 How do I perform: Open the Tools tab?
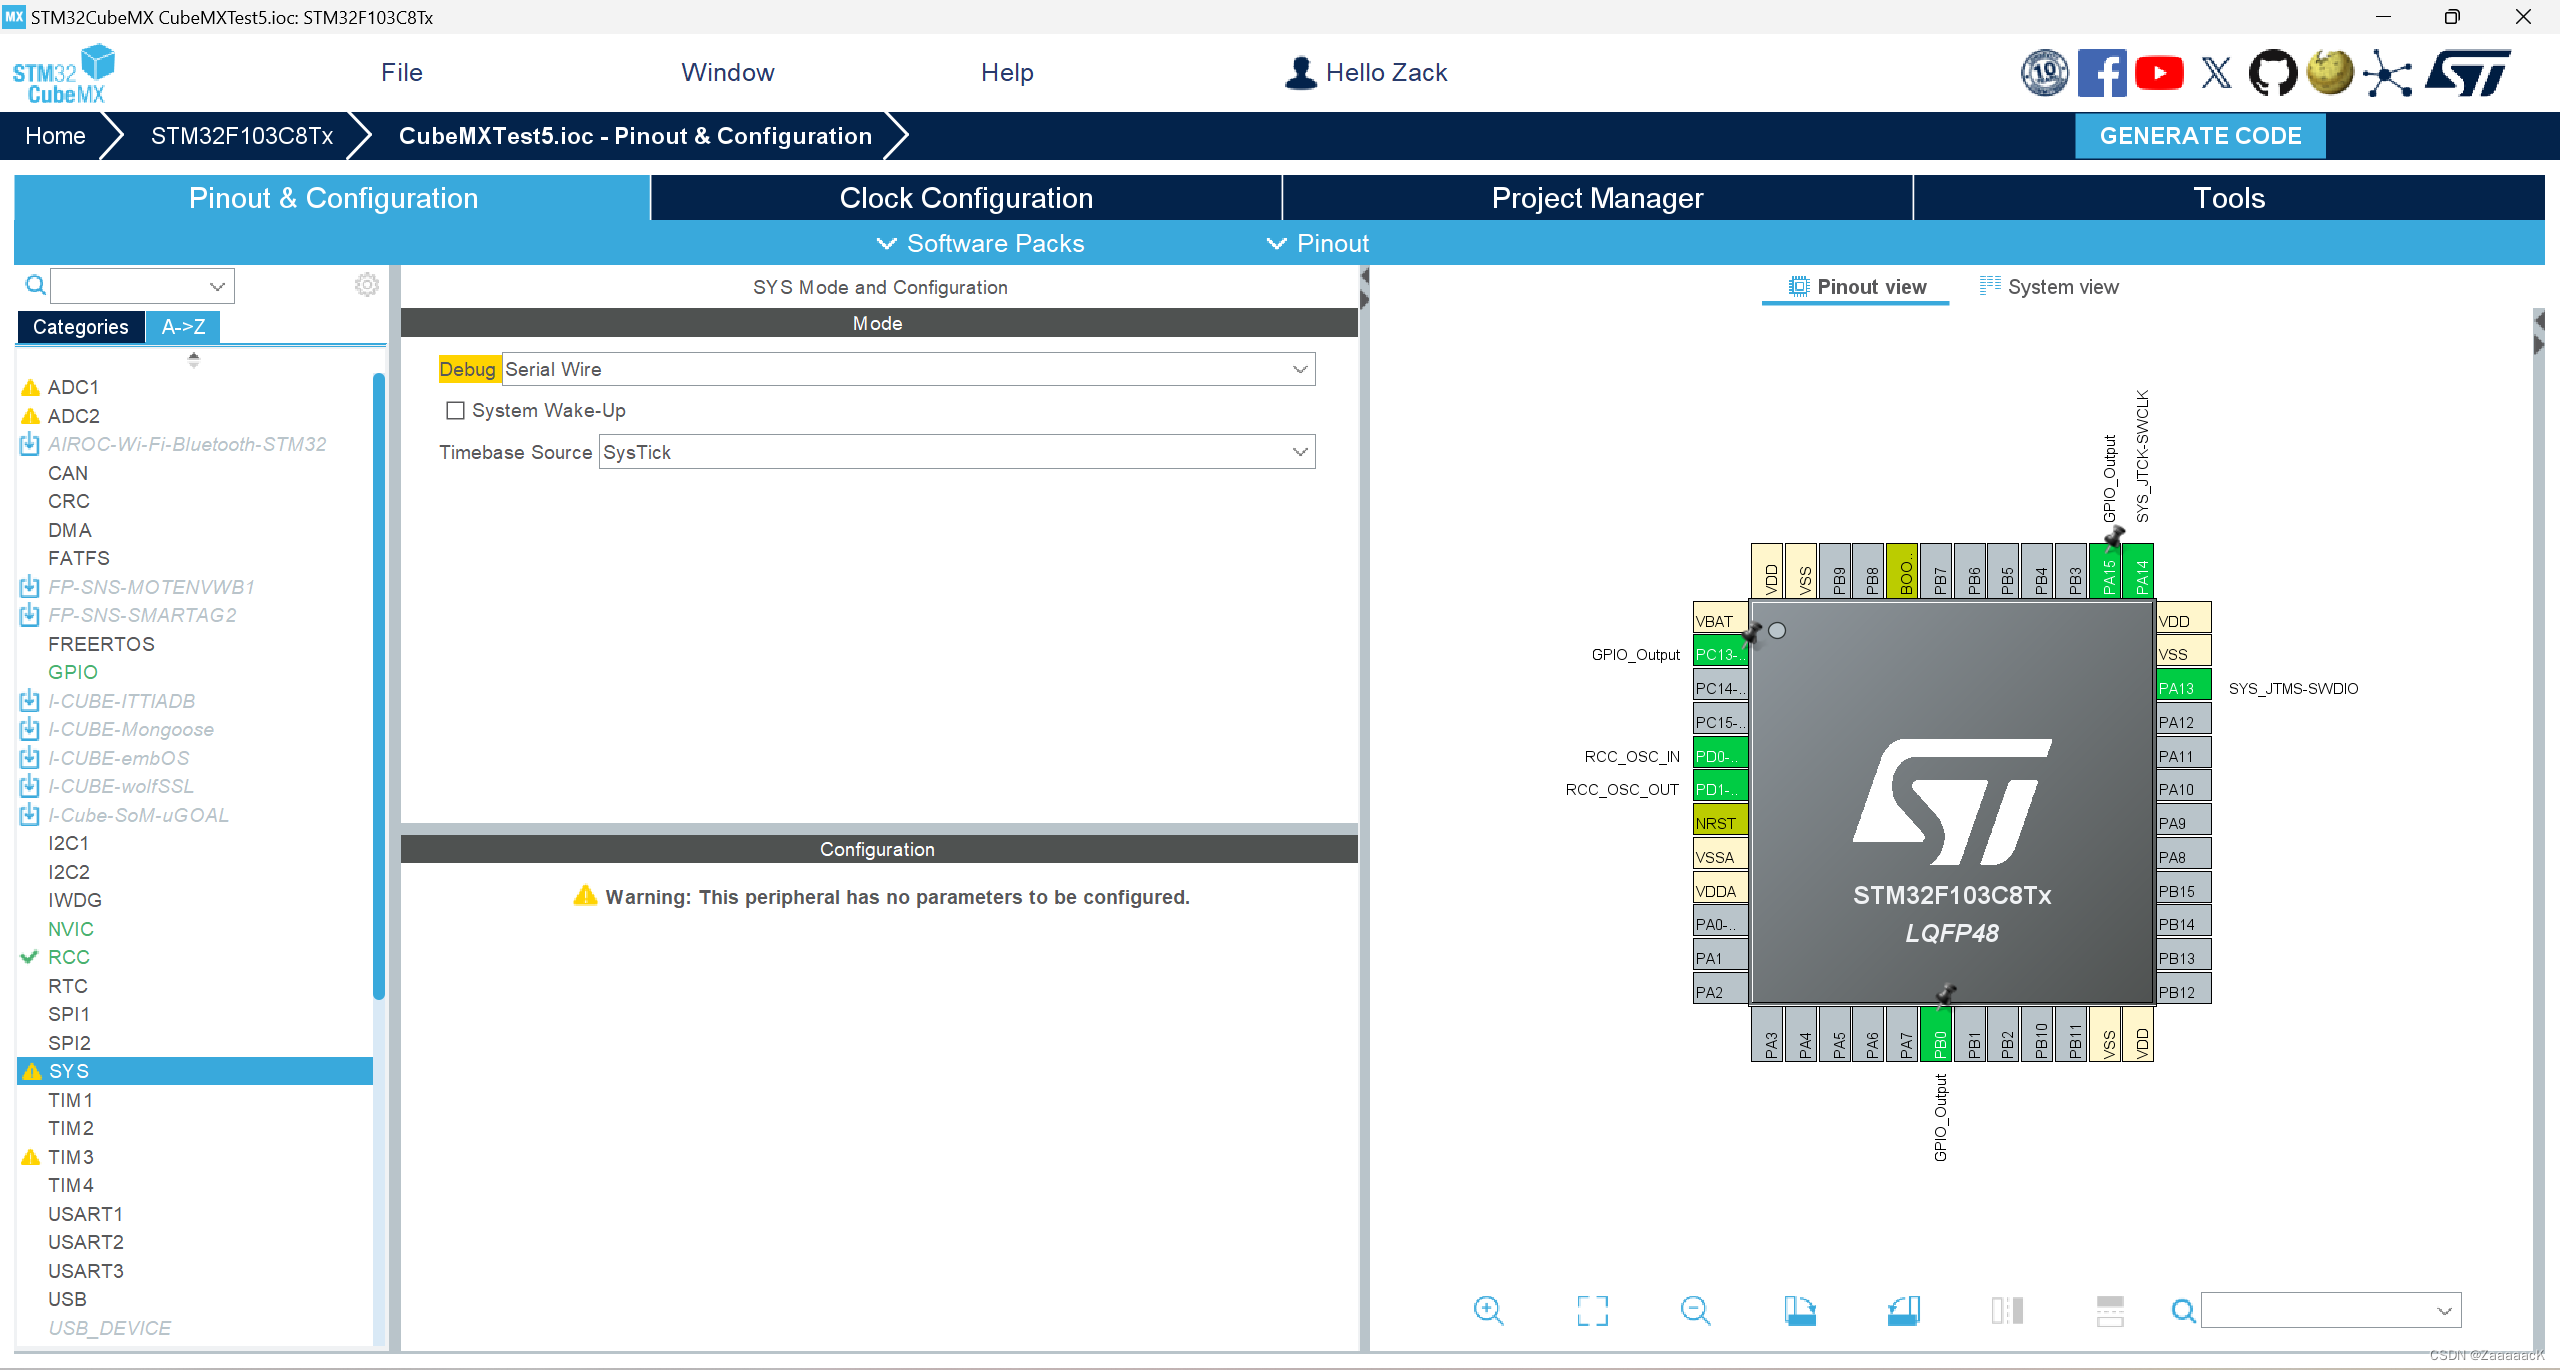pos(2229,198)
